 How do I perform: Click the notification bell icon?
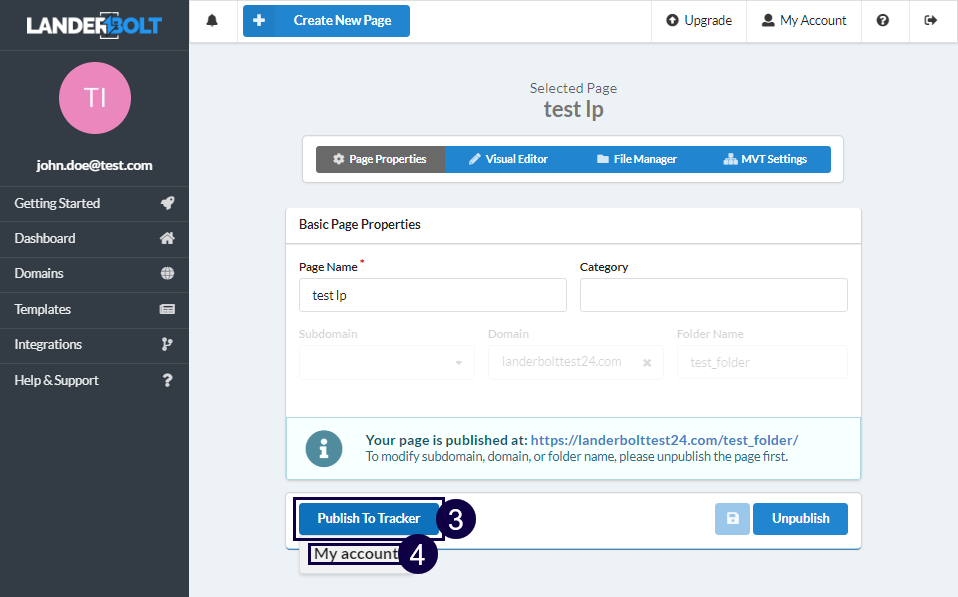(x=212, y=20)
